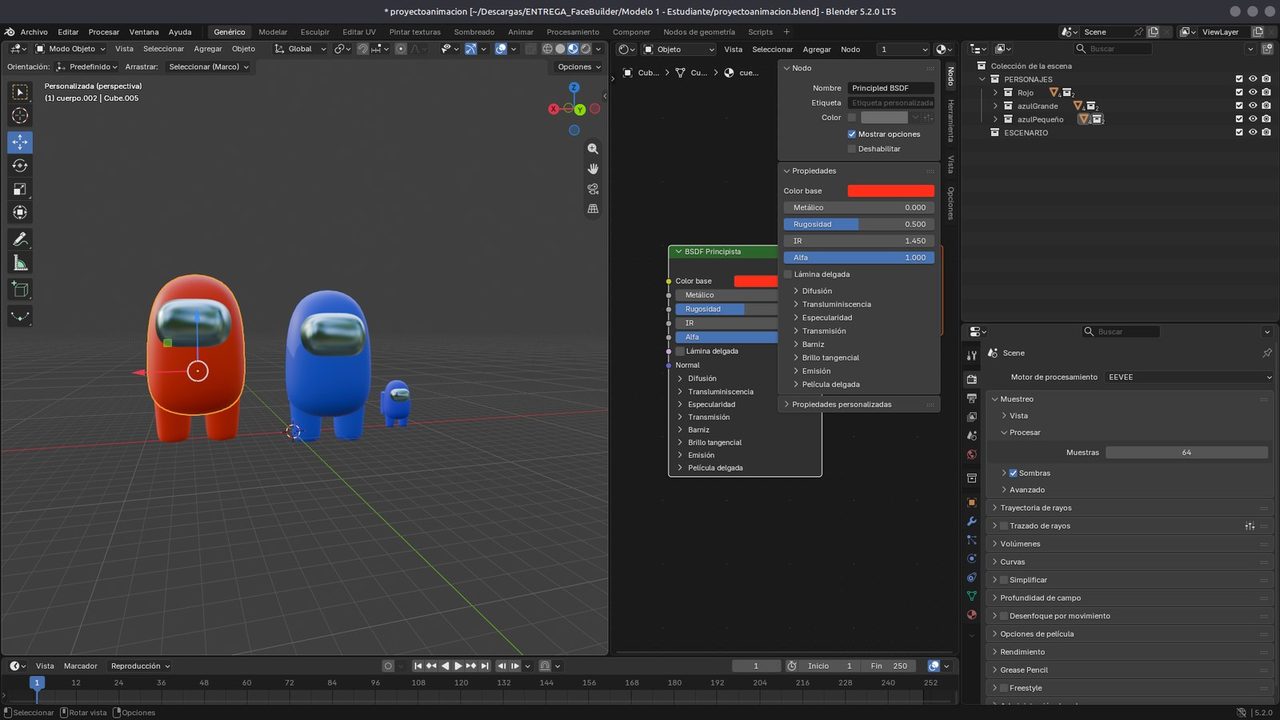Expand Difusión section in the Propiedades panel
Viewport: 1280px width, 720px height.
tap(815, 291)
